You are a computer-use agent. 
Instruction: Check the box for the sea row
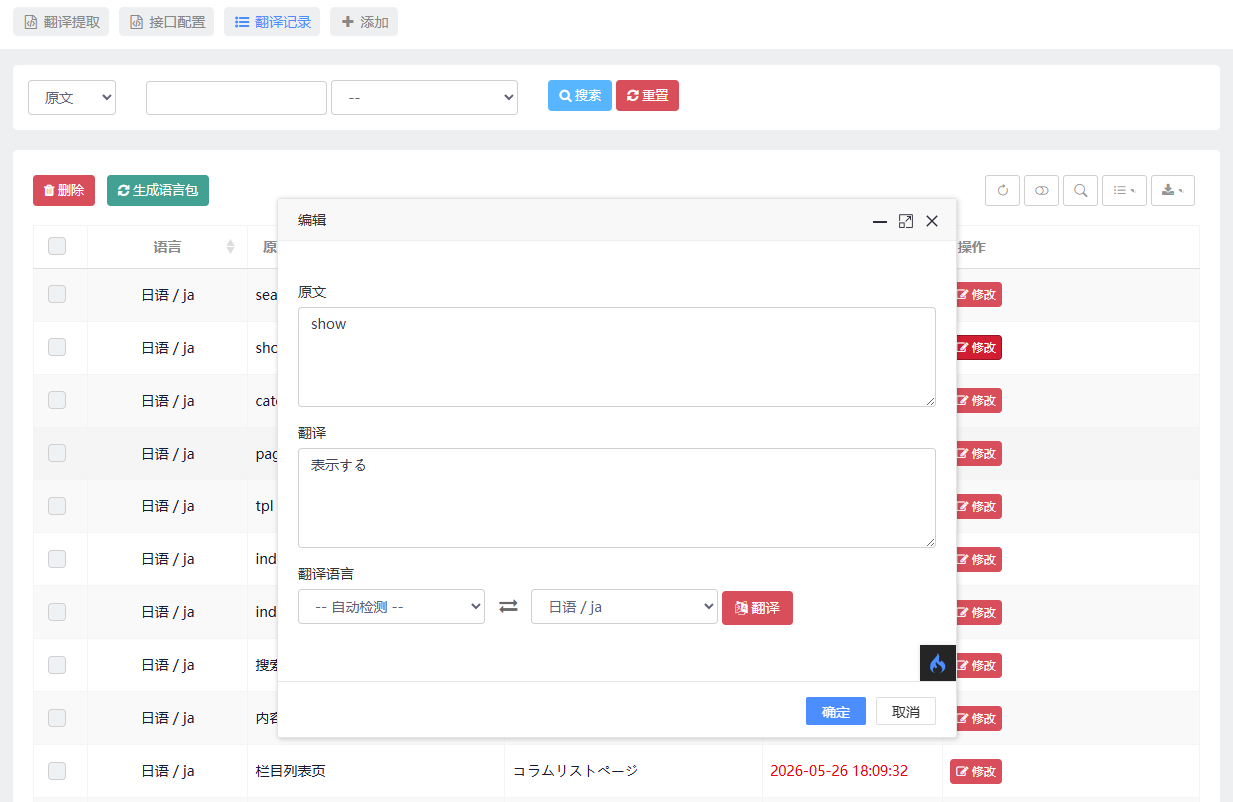click(x=57, y=294)
